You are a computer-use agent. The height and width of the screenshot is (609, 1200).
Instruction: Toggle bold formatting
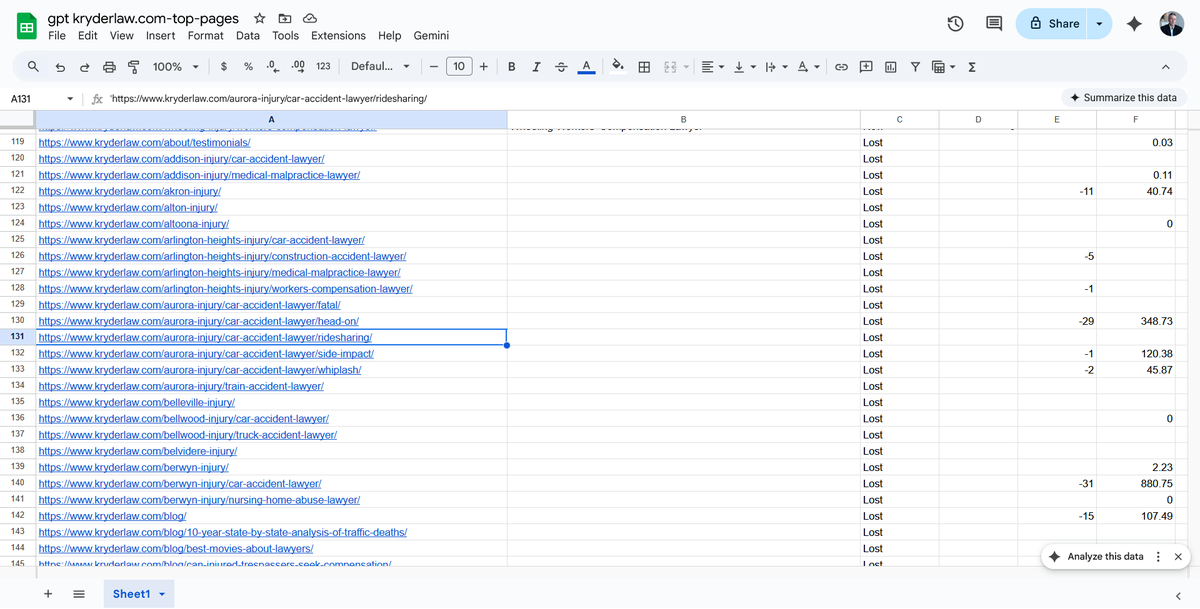[x=512, y=67]
